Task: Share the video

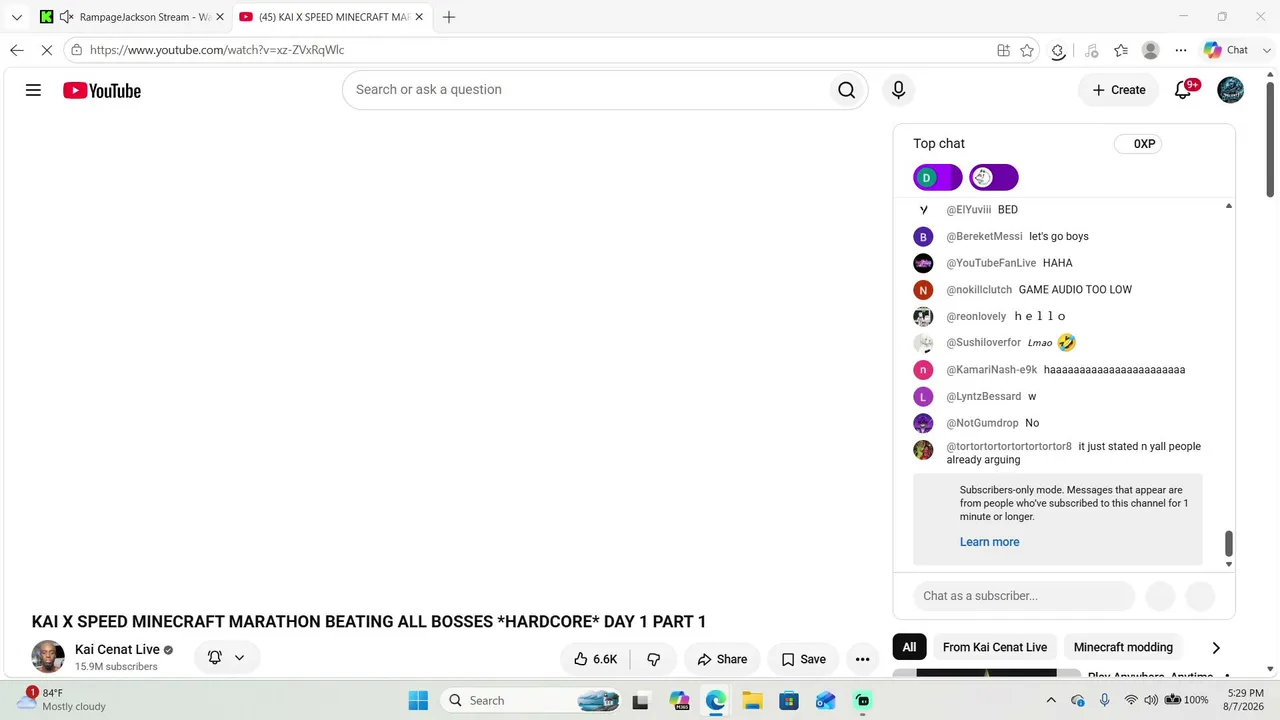Action: (x=722, y=659)
